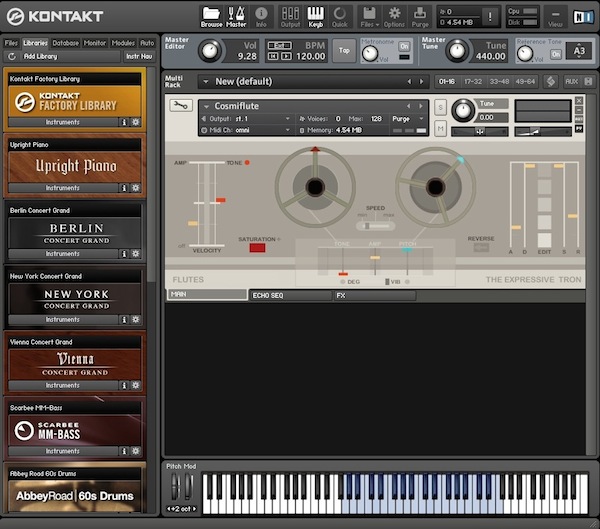Click the Info icon in toolbar
This screenshot has height=529, width=600.
click(x=261, y=16)
